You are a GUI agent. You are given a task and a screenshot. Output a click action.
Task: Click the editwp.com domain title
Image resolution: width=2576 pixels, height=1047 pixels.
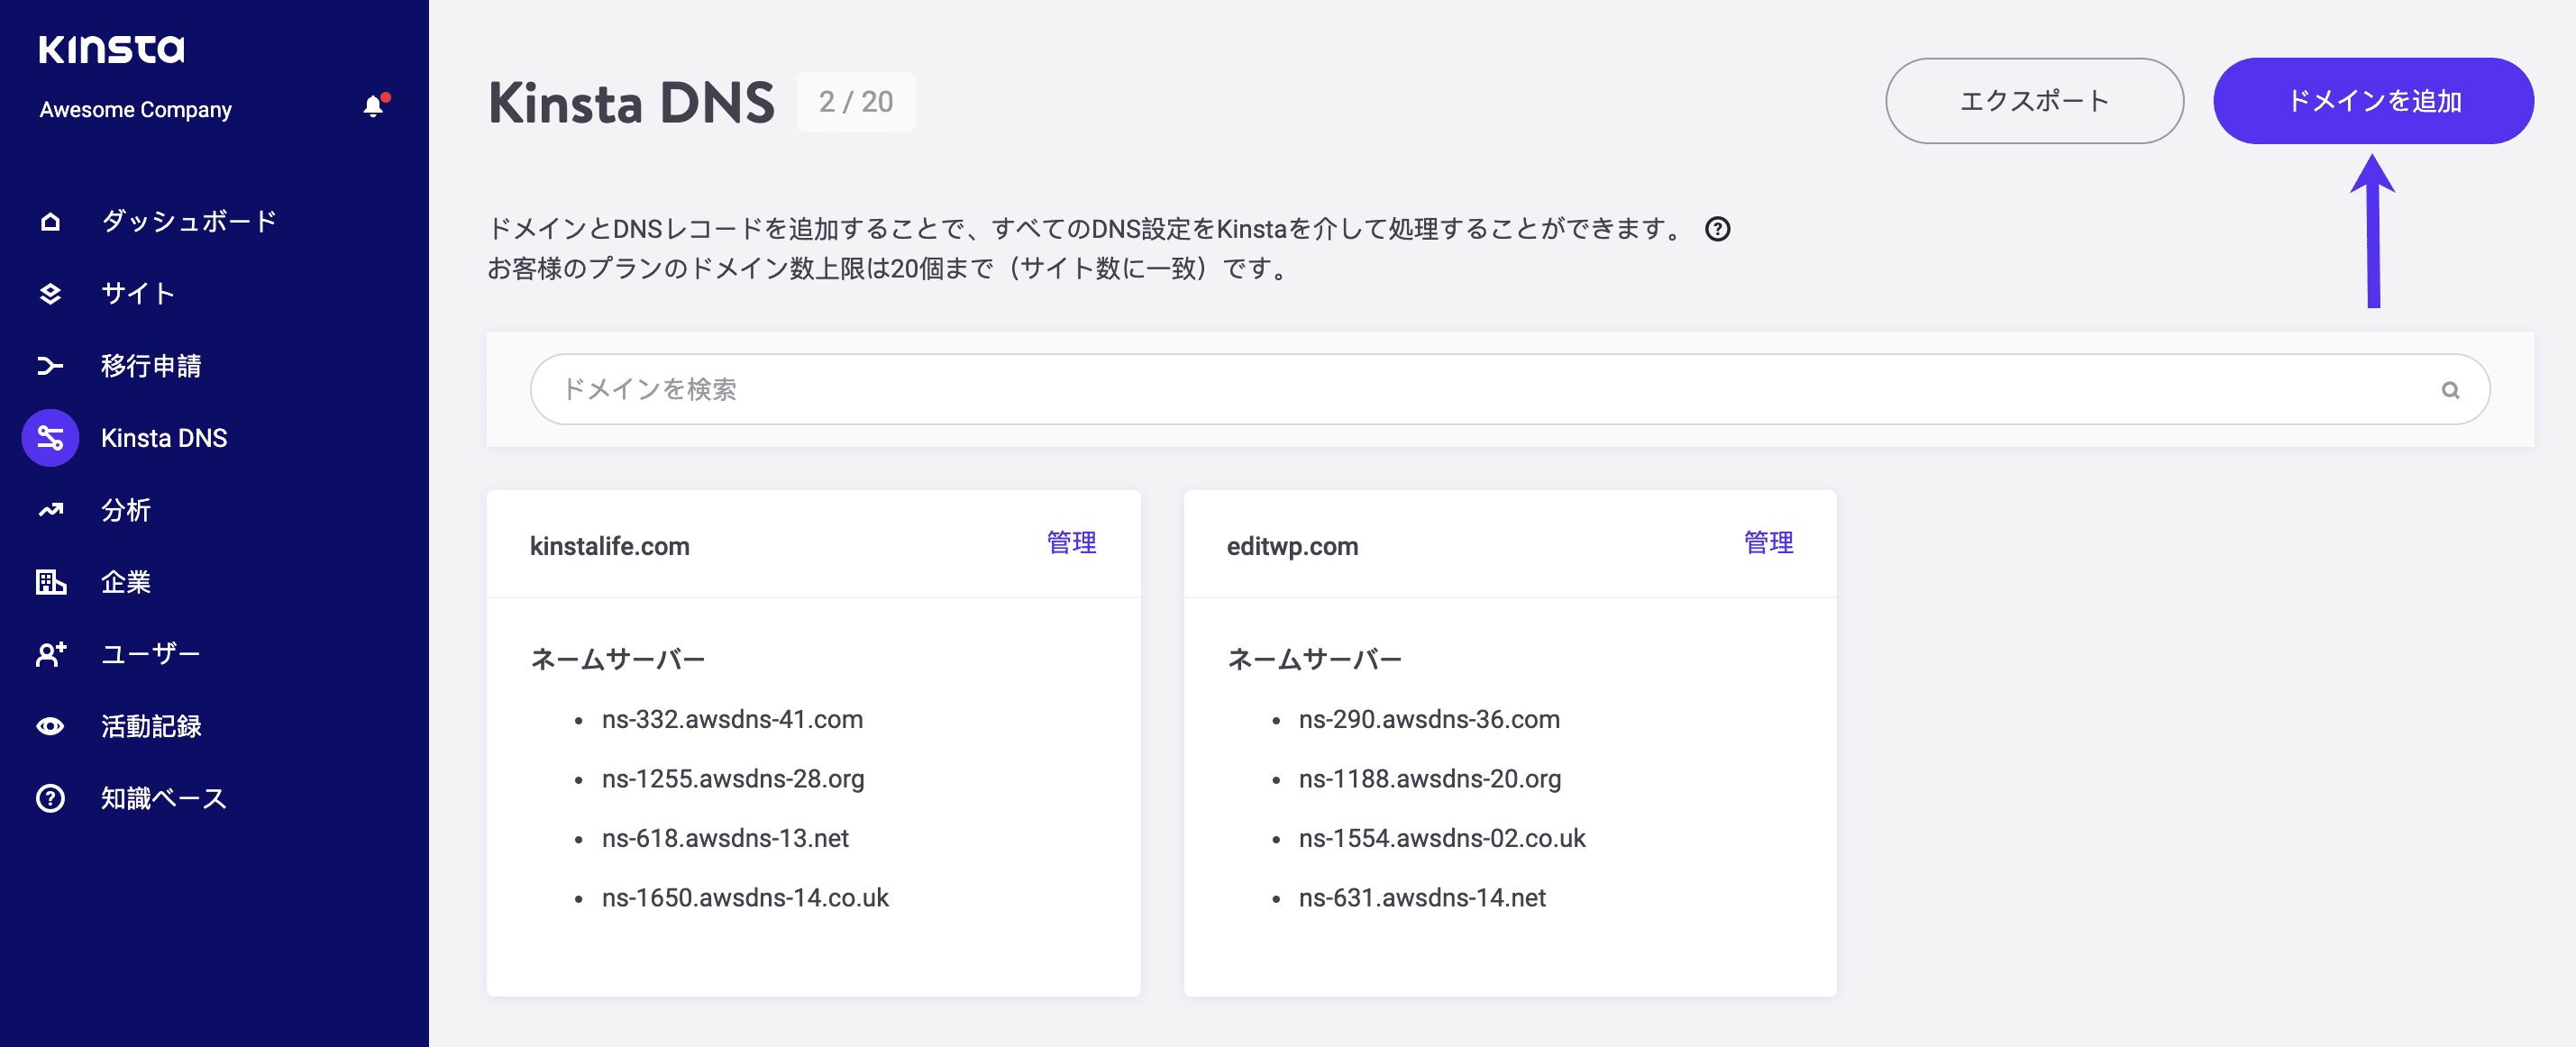[1292, 546]
